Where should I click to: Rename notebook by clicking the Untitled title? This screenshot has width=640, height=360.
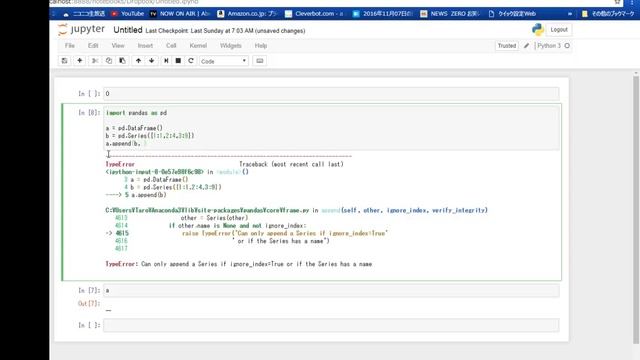coord(128,30)
